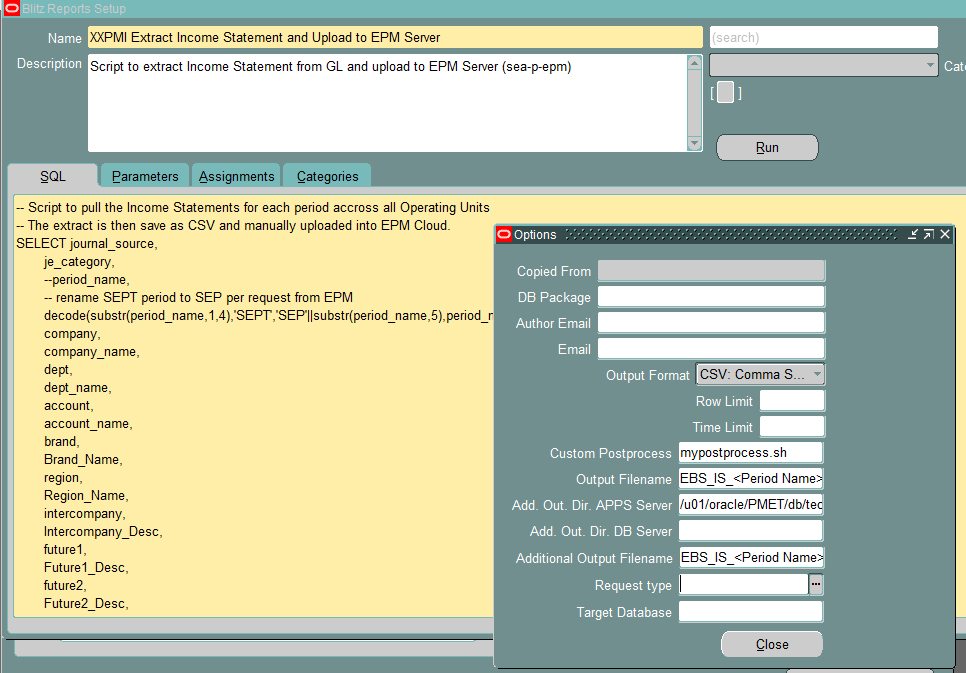Click the first SQL comment about Operating Units
Image resolution: width=966 pixels, height=673 pixels.
[x=253, y=208]
